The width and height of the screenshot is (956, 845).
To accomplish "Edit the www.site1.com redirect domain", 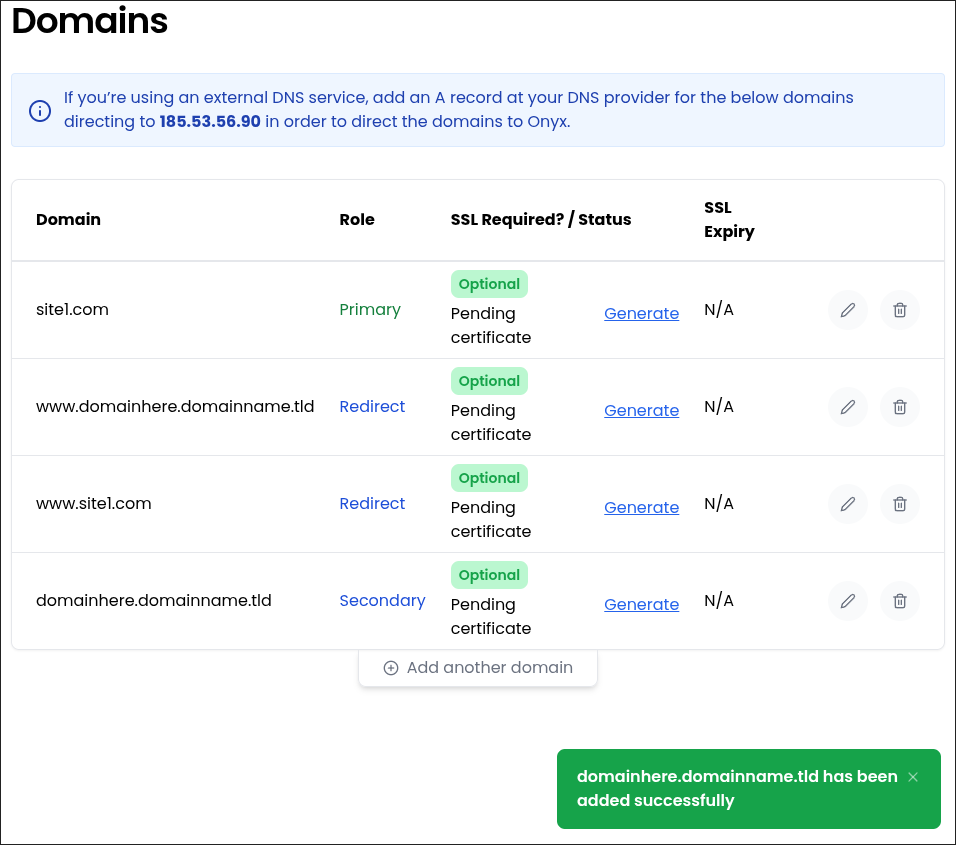I will click(847, 504).
